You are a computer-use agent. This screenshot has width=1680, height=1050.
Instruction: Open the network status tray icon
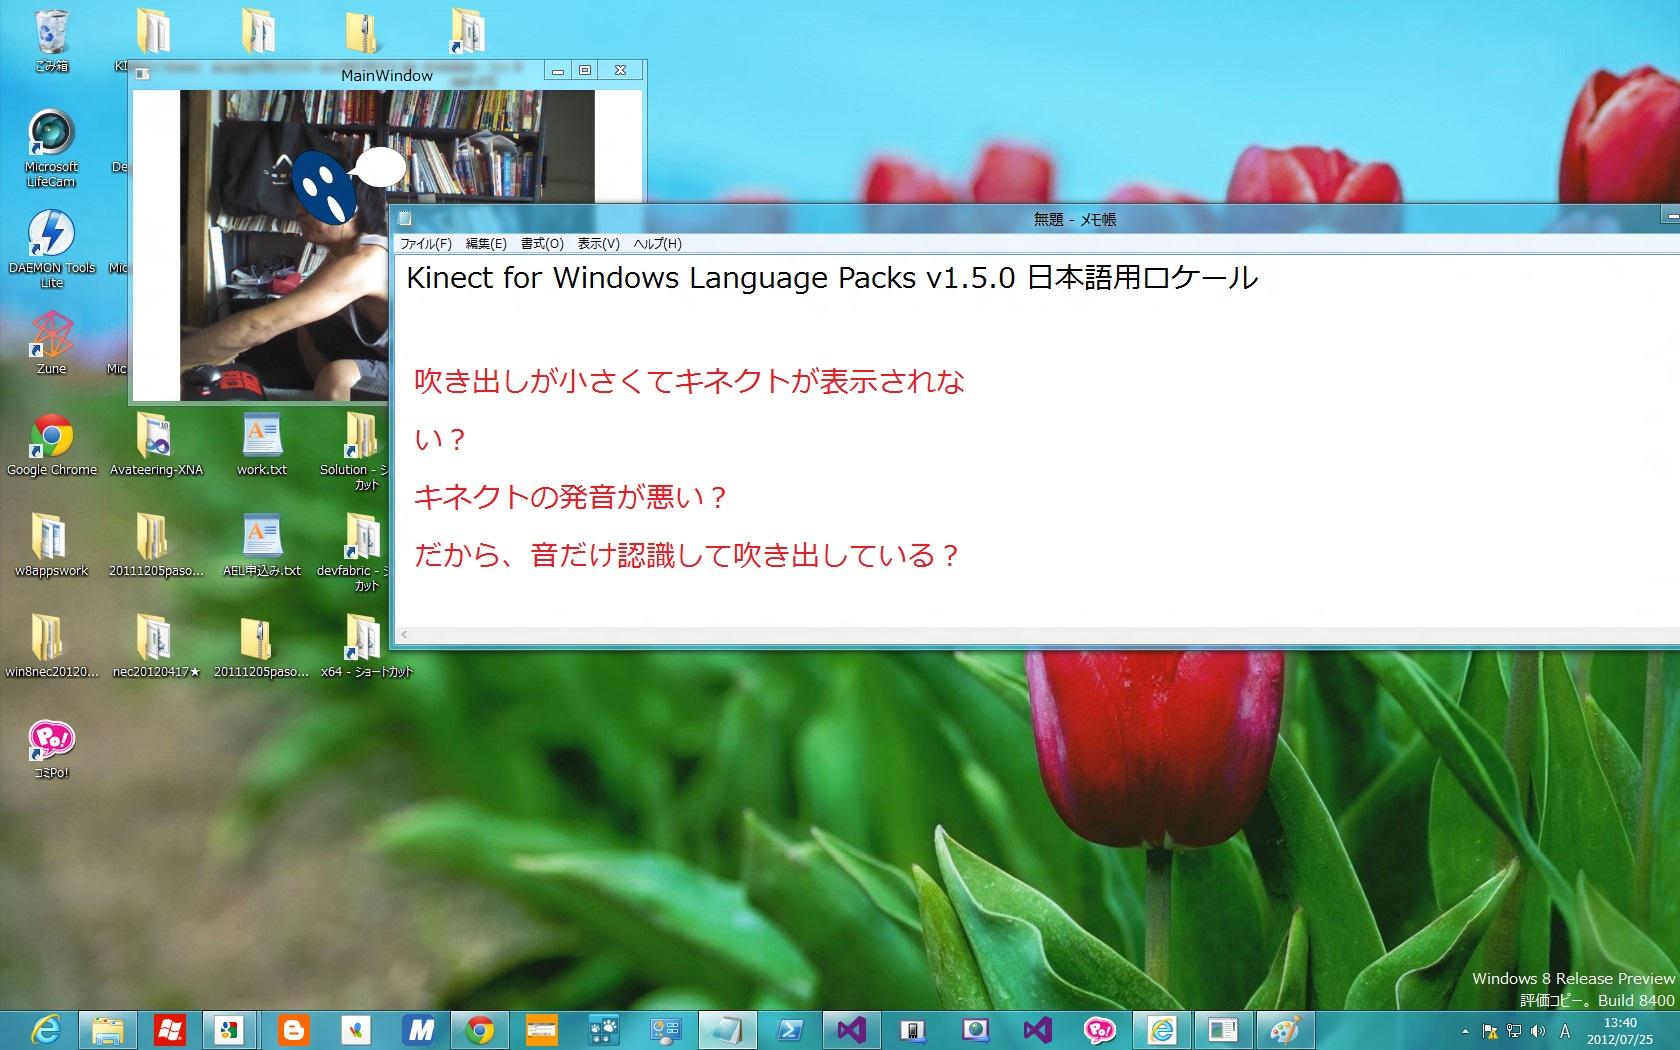pyautogui.click(x=1514, y=1031)
